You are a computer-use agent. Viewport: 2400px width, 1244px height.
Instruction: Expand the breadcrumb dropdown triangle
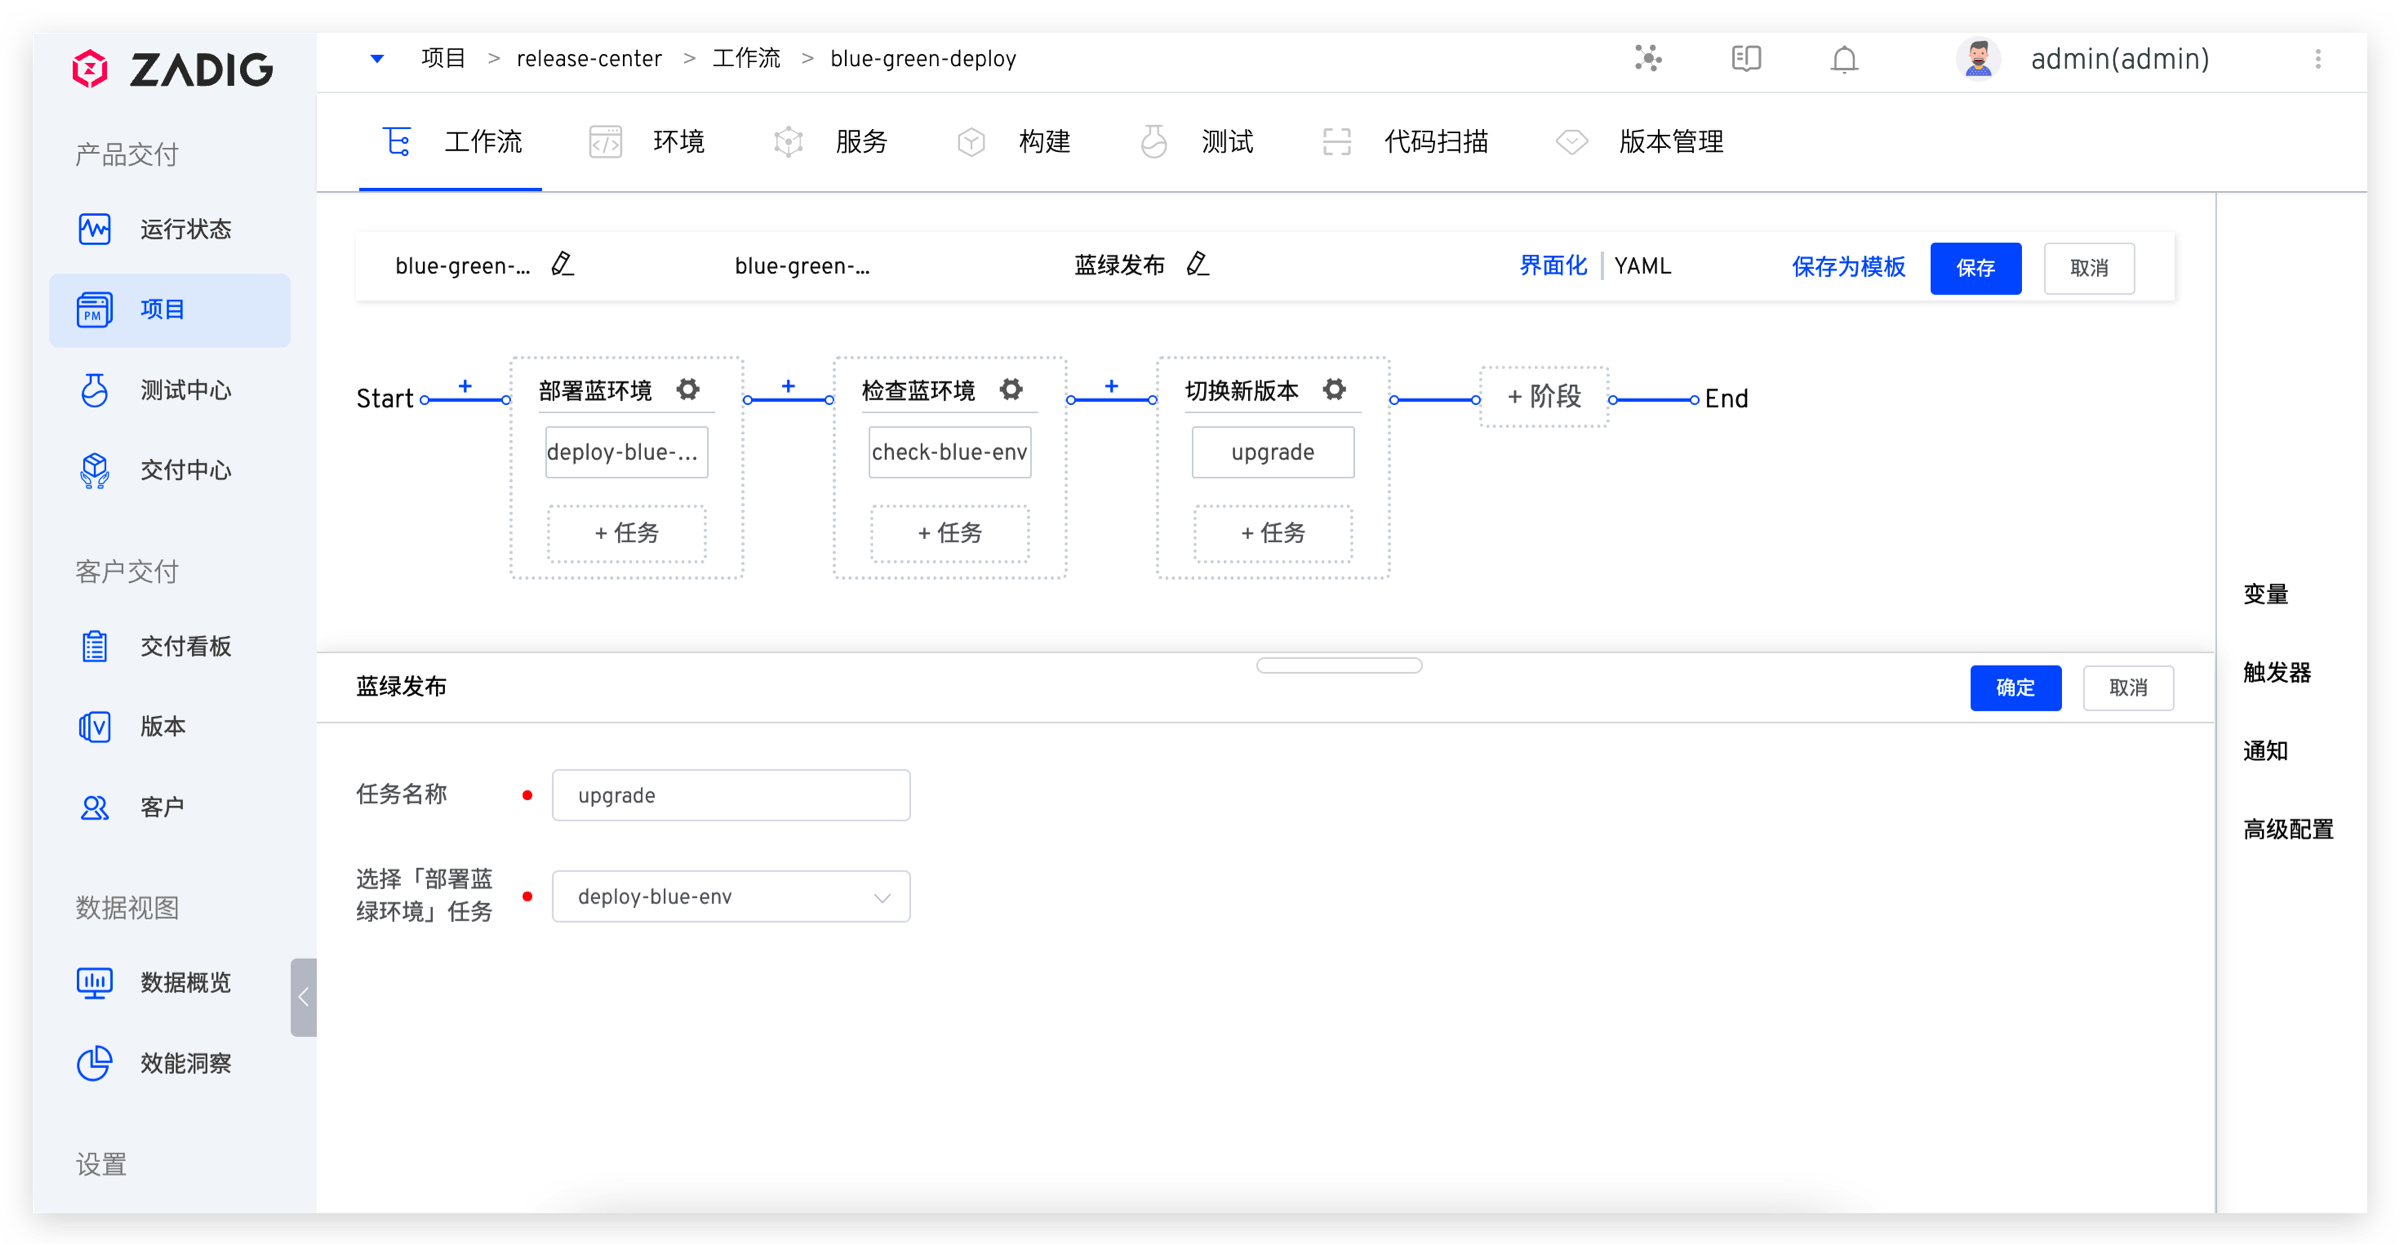[x=377, y=59]
